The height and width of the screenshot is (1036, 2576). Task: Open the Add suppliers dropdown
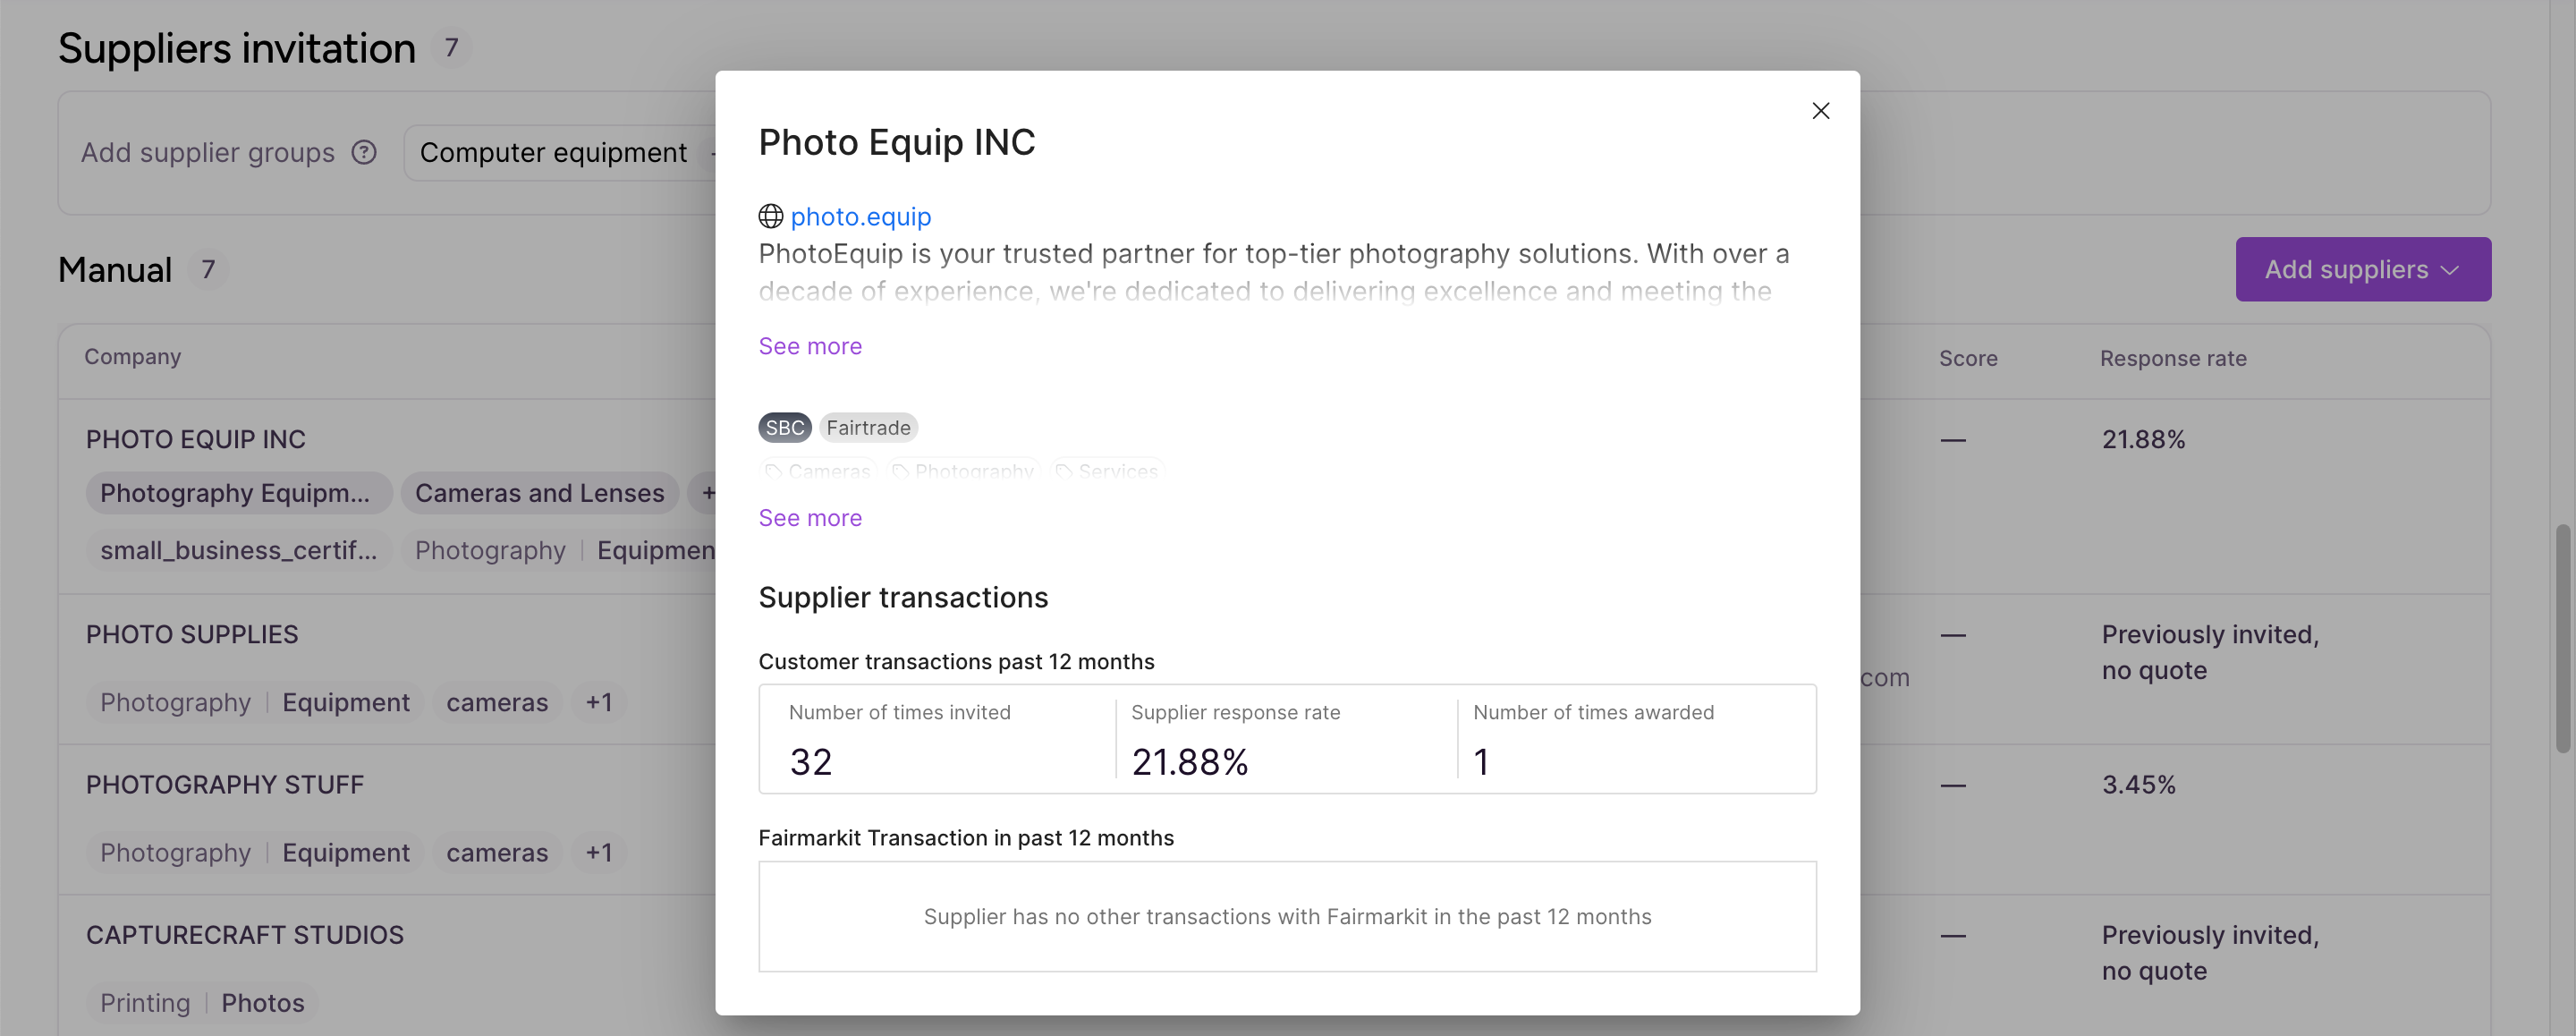click(x=2362, y=269)
